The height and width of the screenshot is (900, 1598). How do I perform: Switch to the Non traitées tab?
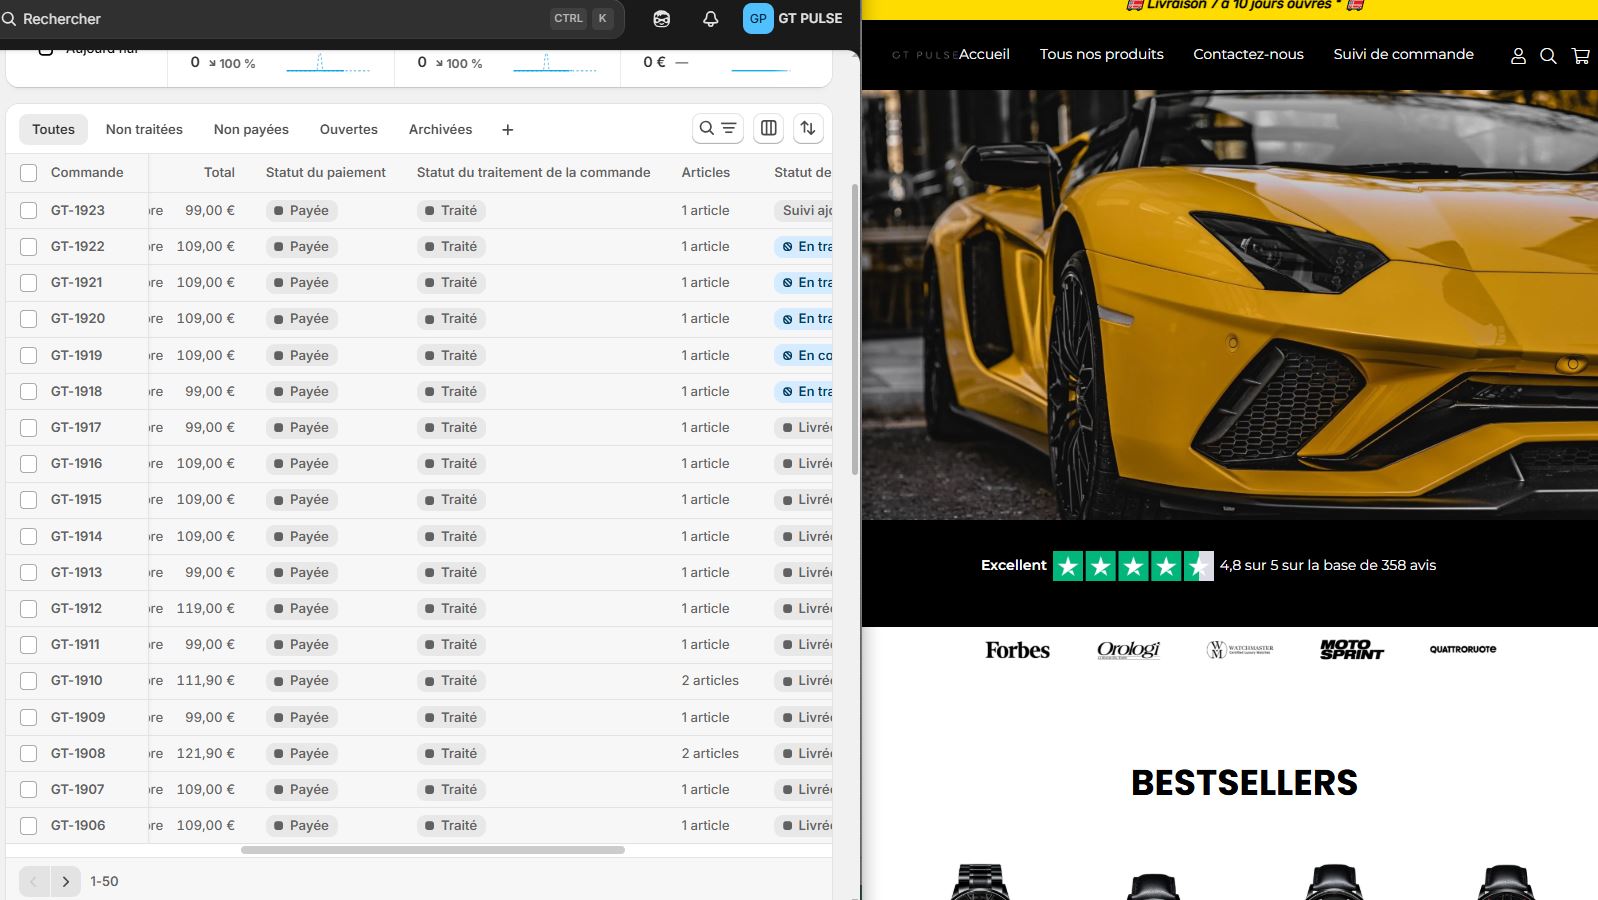(144, 130)
